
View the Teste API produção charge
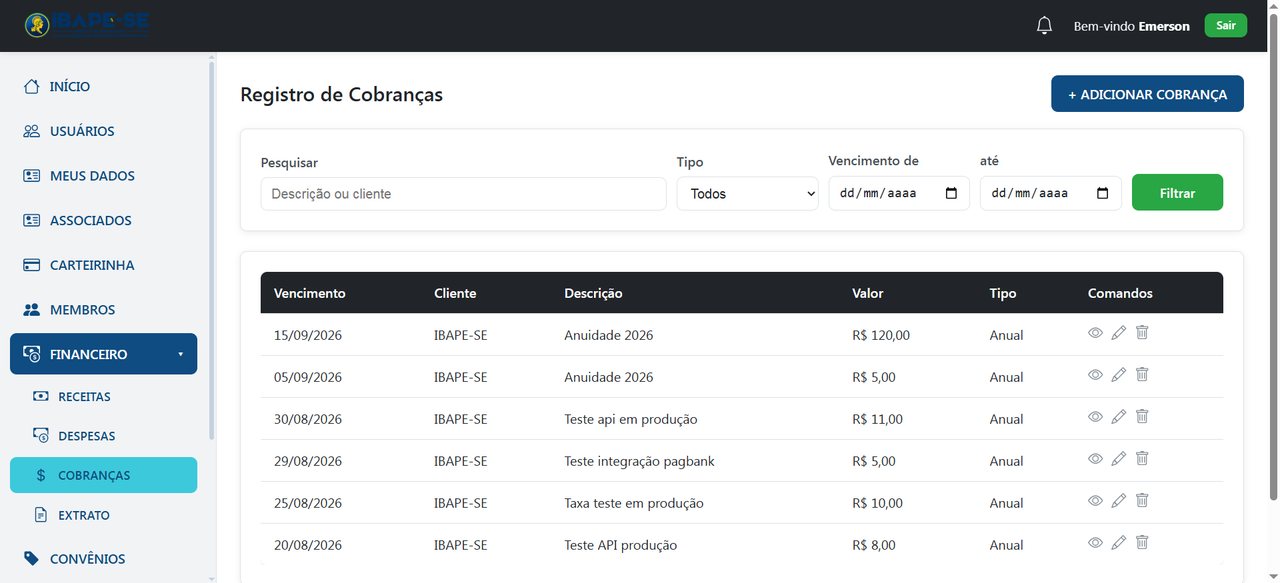tap(1095, 543)
